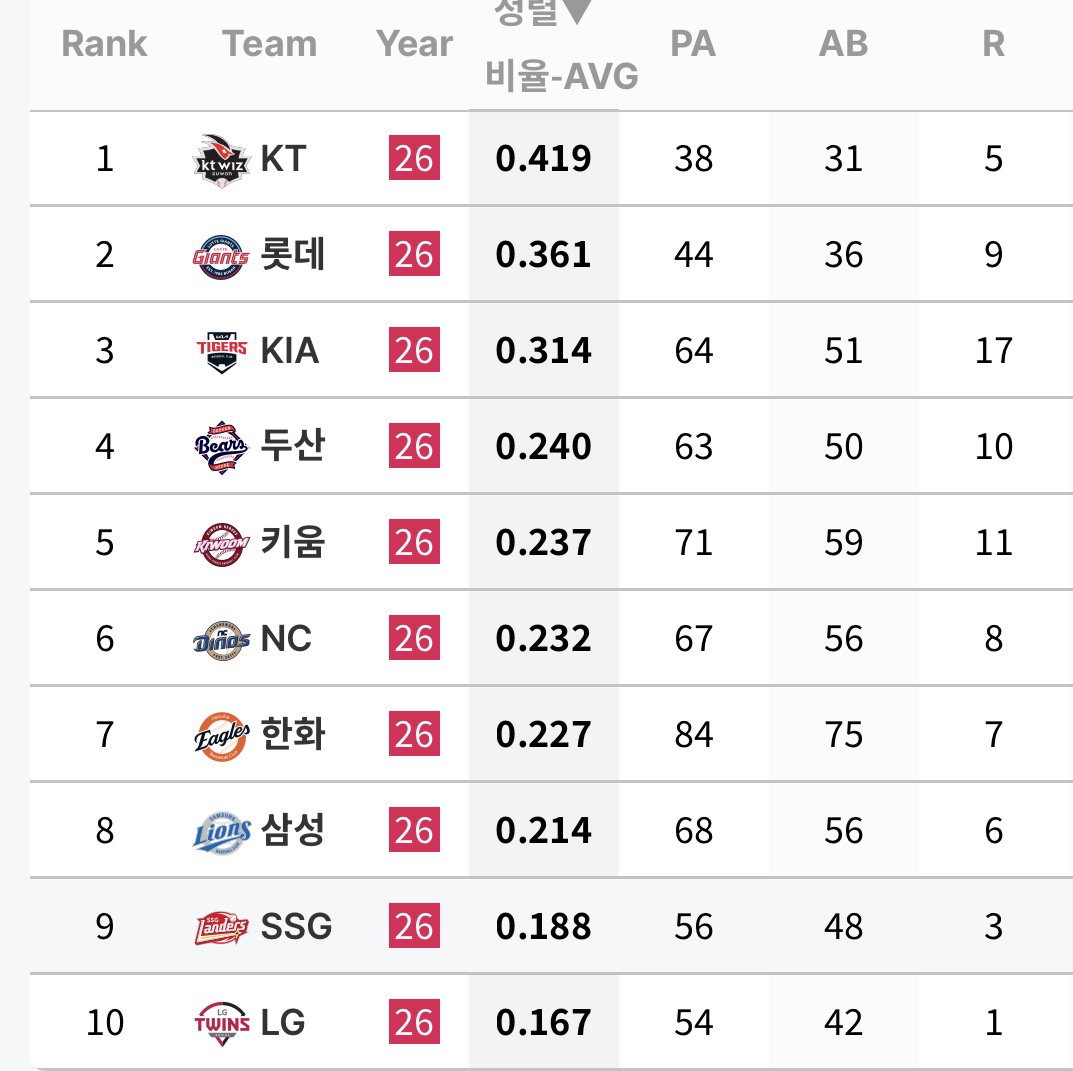Viewport: 1073px width, 1071px height.
Task: Click the Samsung Lions team logo
Action: 221,832
